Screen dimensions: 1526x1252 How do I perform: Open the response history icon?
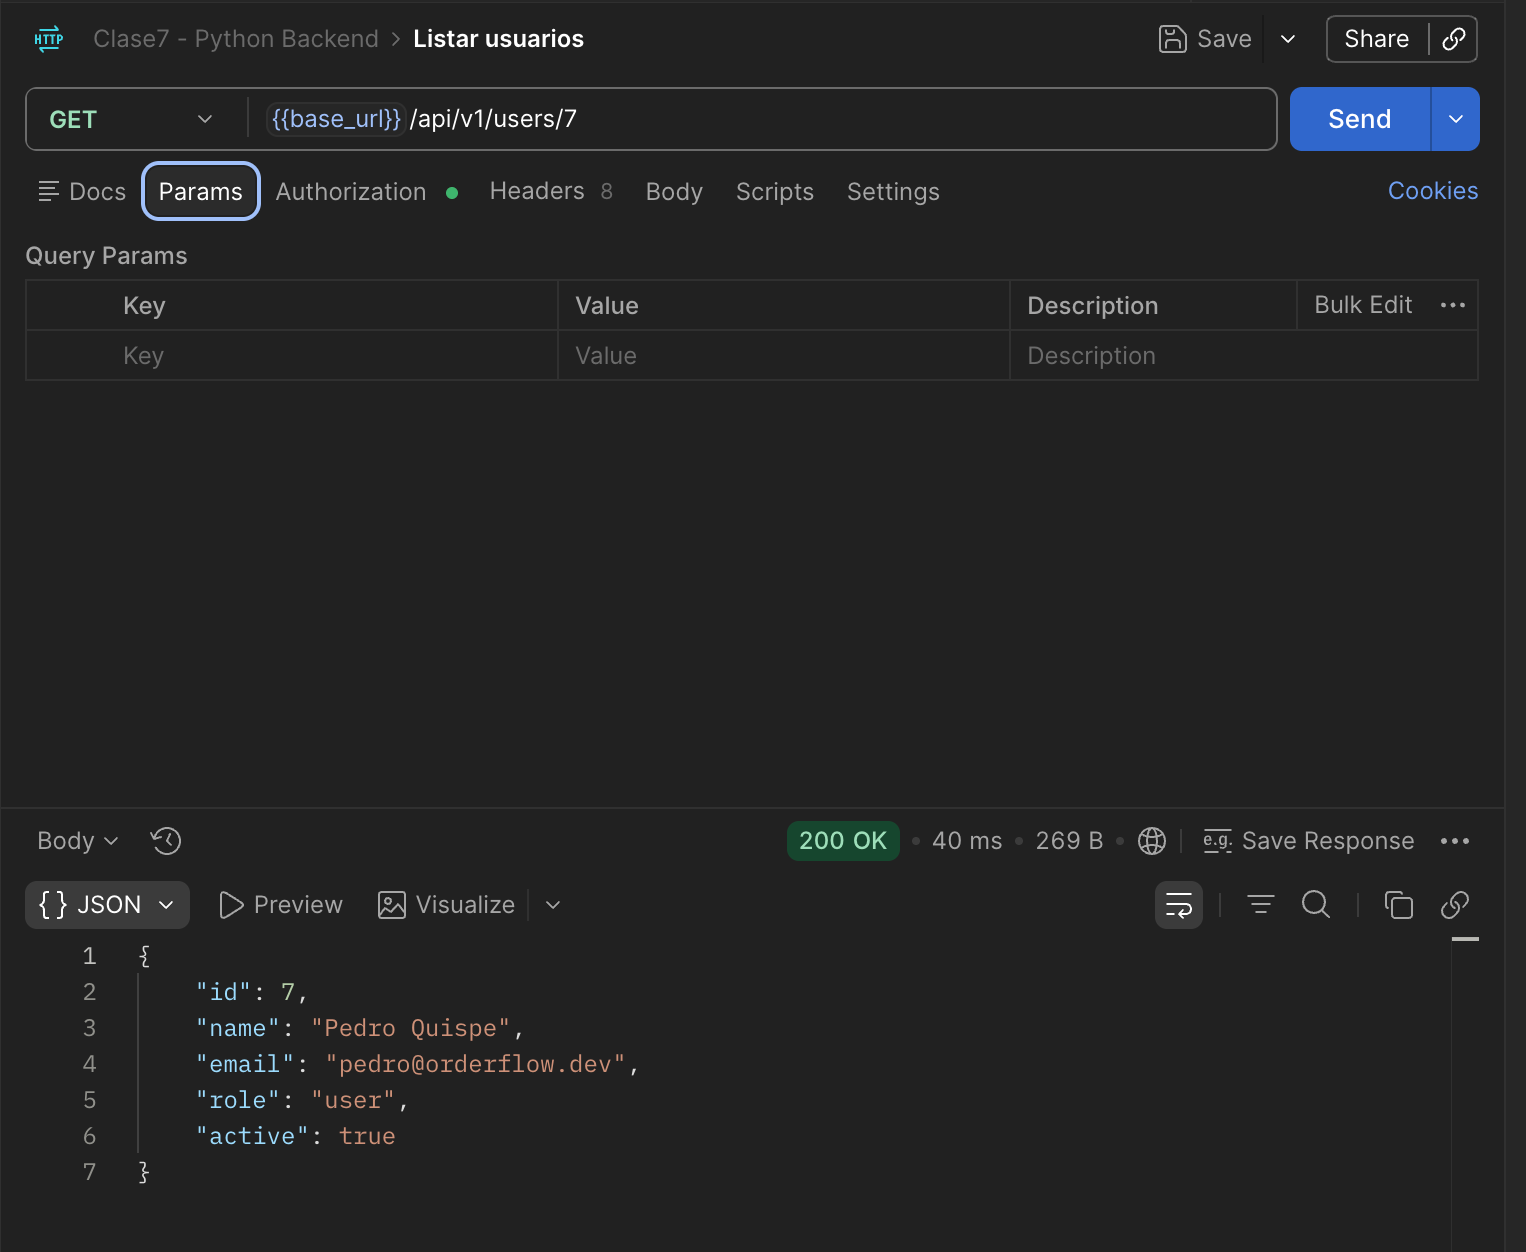click(166, 841)
